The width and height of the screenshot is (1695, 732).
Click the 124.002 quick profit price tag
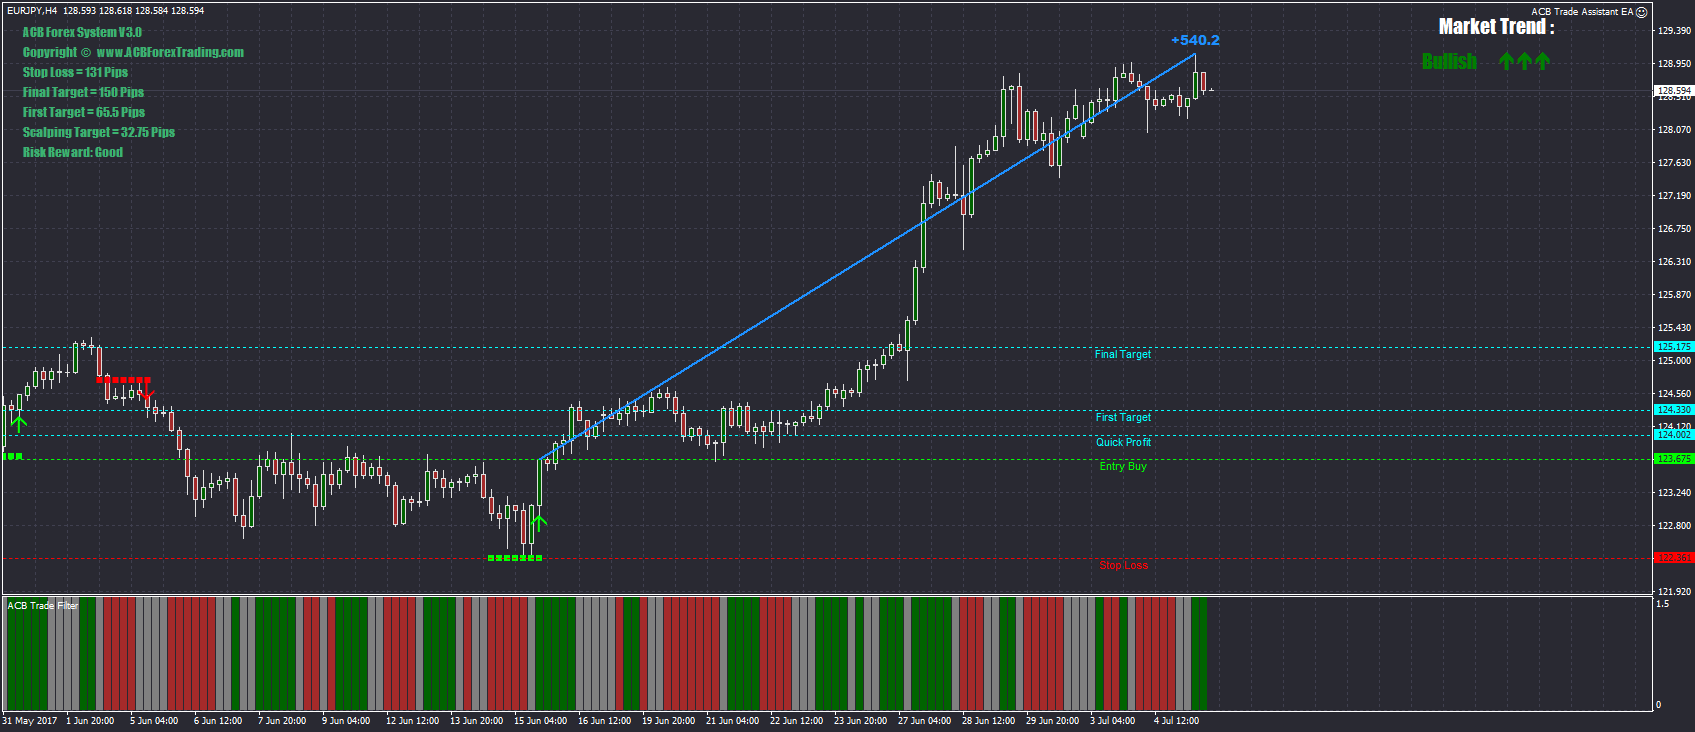pos(1674,435)
